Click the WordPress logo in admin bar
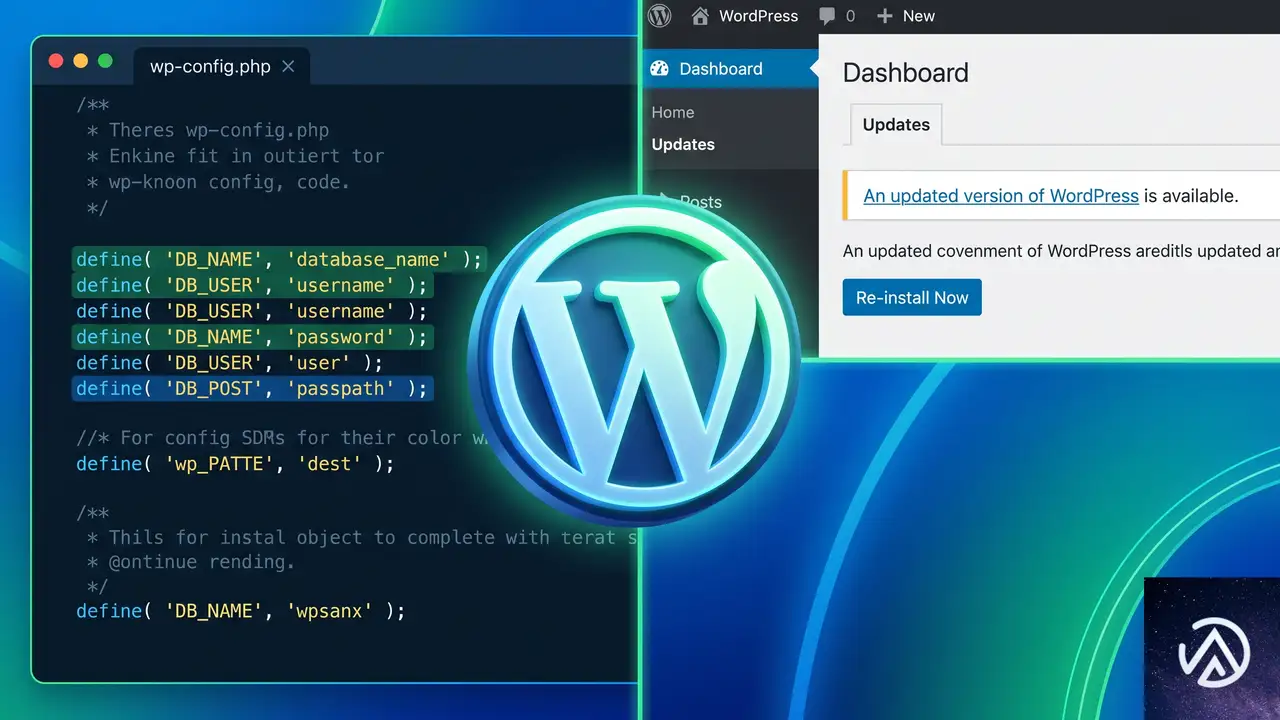The image size is (1280, 720). point(659,16)
